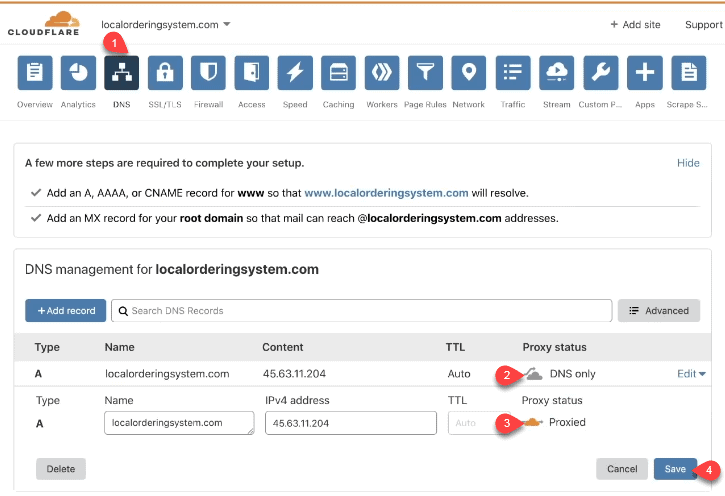Open the Analytics pie chart icon
Image resolution: width=725 pixels, height=496 pixels.
click(78, 73)
